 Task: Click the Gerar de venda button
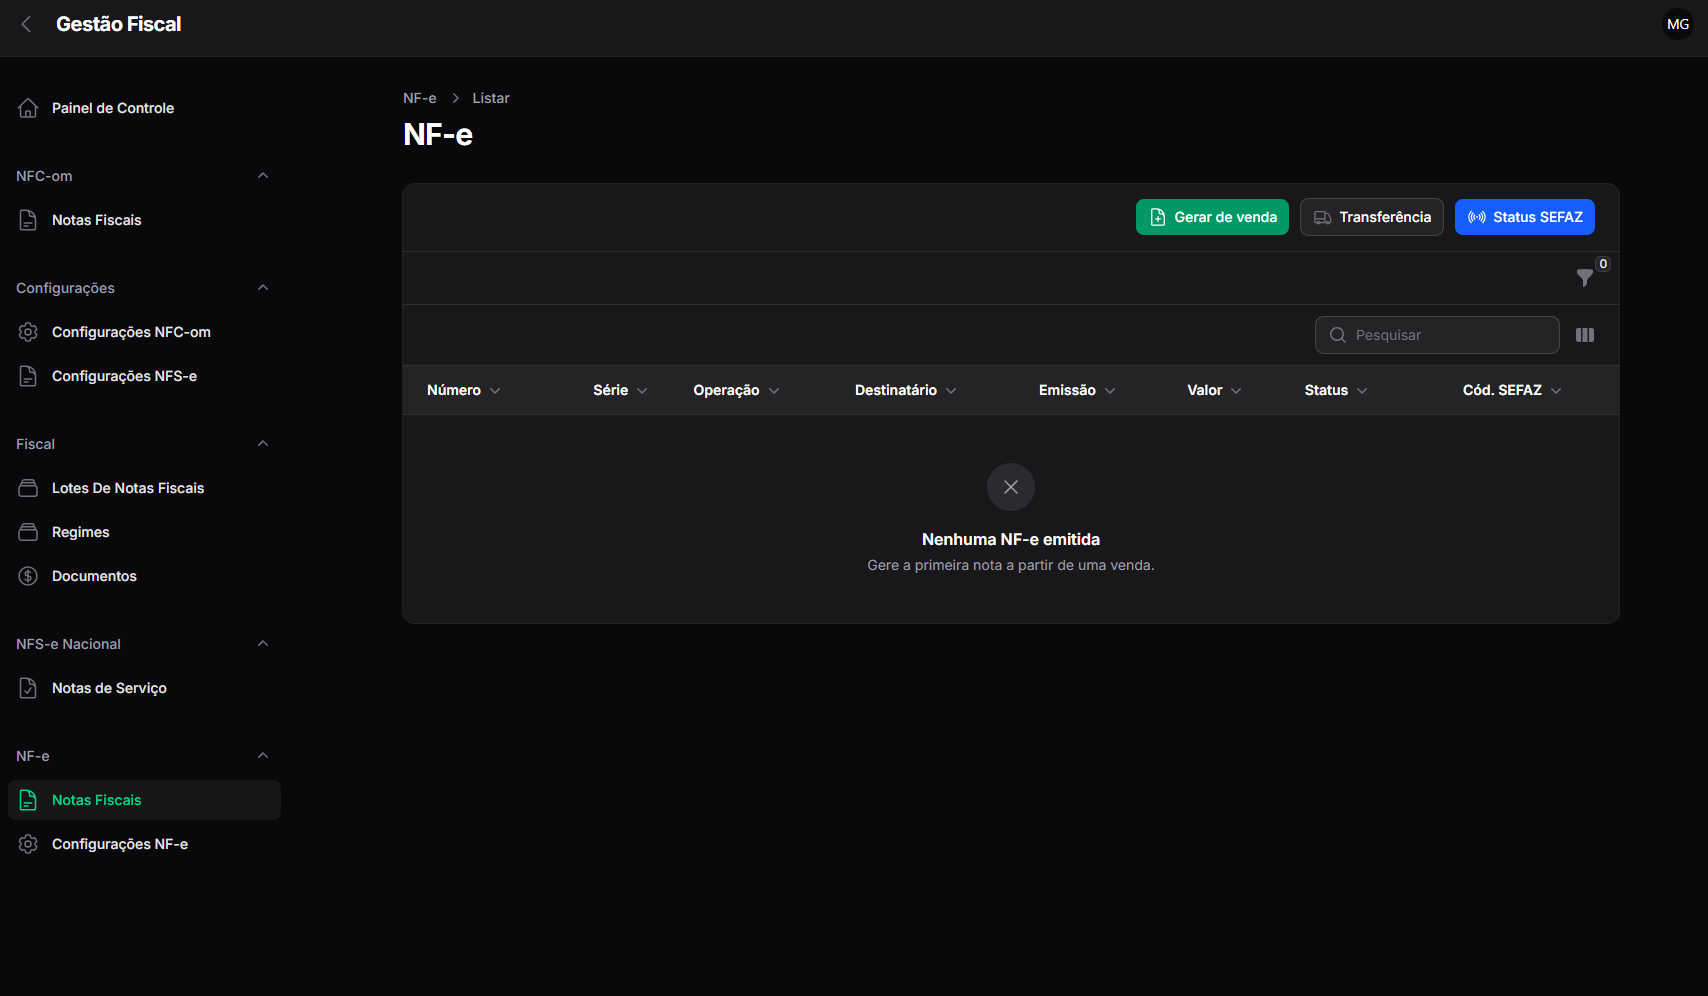point(1212,217)
